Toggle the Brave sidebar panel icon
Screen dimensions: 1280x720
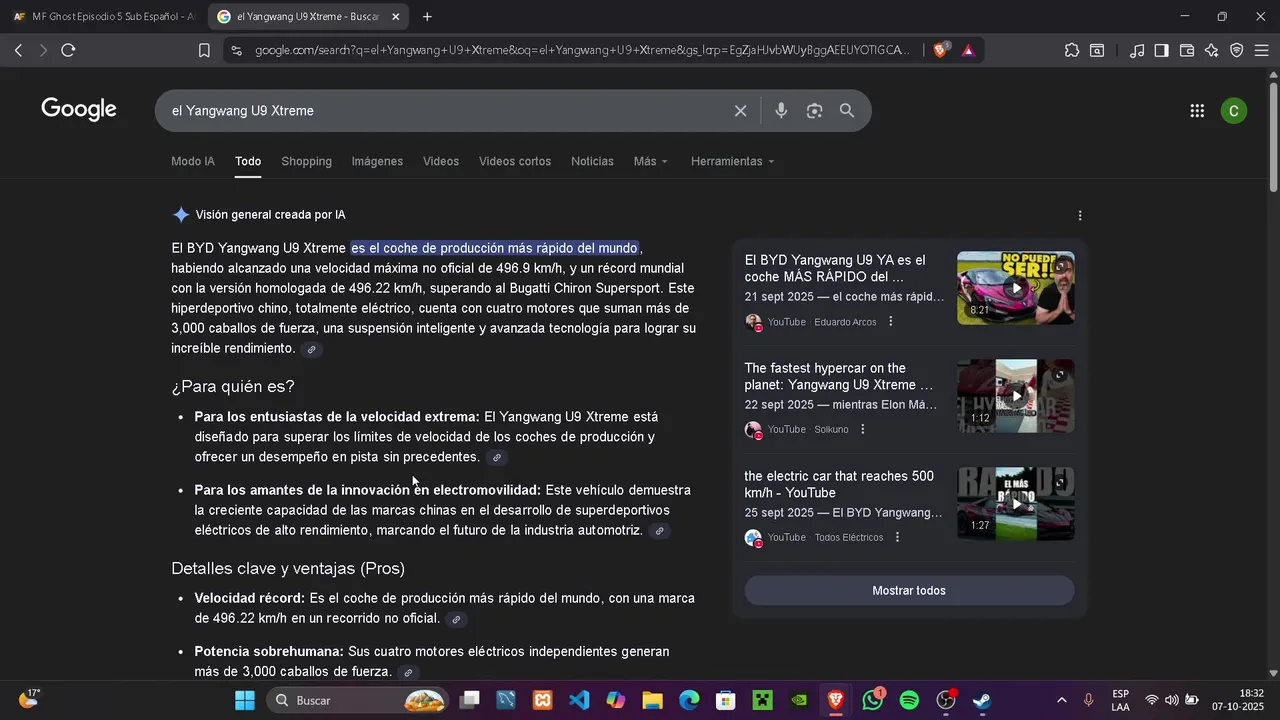point(1162,50)
